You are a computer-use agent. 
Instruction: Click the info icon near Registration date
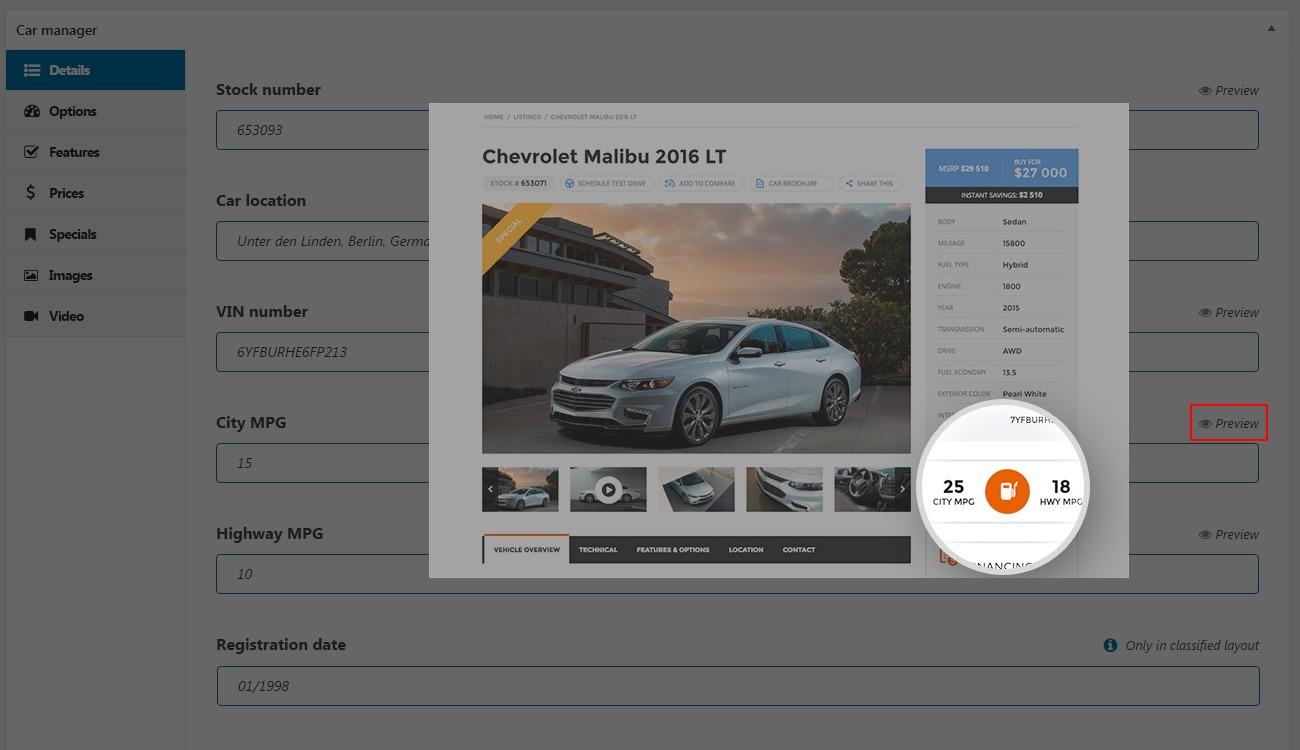(x=1110, y=645)
